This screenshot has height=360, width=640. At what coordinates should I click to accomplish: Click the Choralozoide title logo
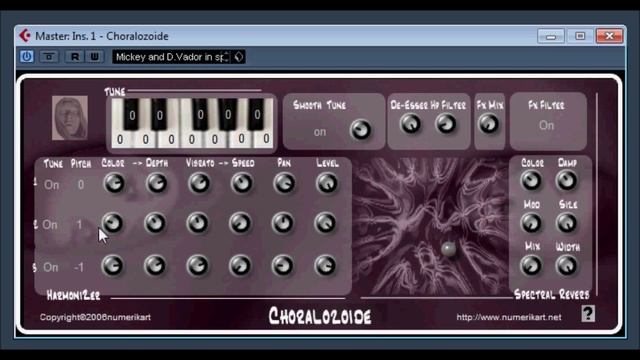(x=320, y=316)
